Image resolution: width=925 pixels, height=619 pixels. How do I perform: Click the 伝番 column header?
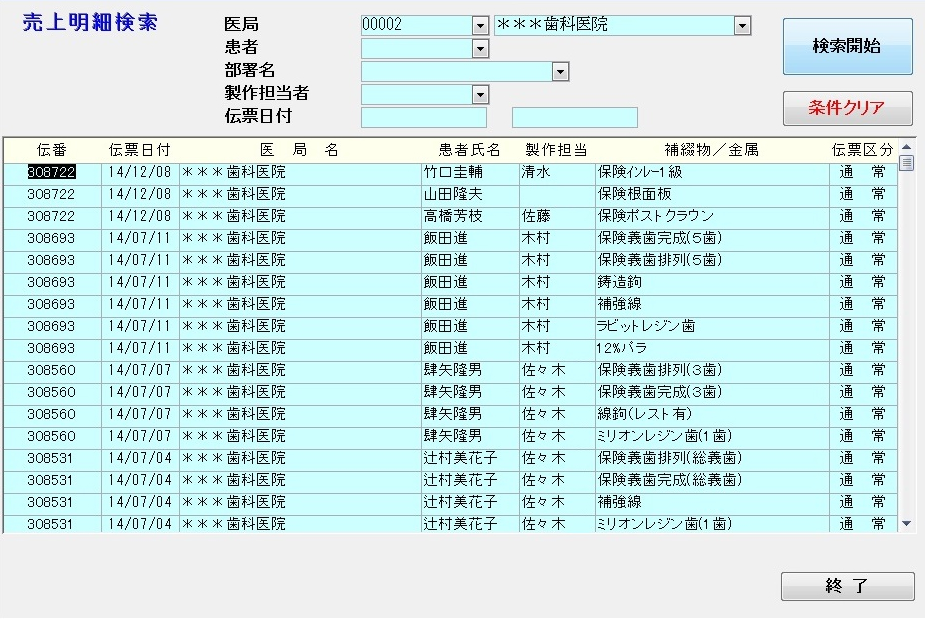51,150
